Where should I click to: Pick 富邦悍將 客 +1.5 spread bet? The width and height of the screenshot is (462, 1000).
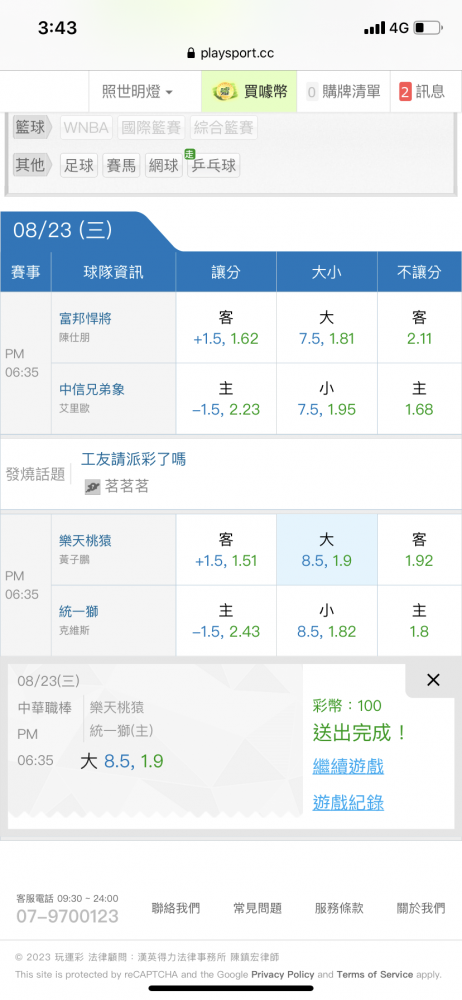[x=226, y=328]
